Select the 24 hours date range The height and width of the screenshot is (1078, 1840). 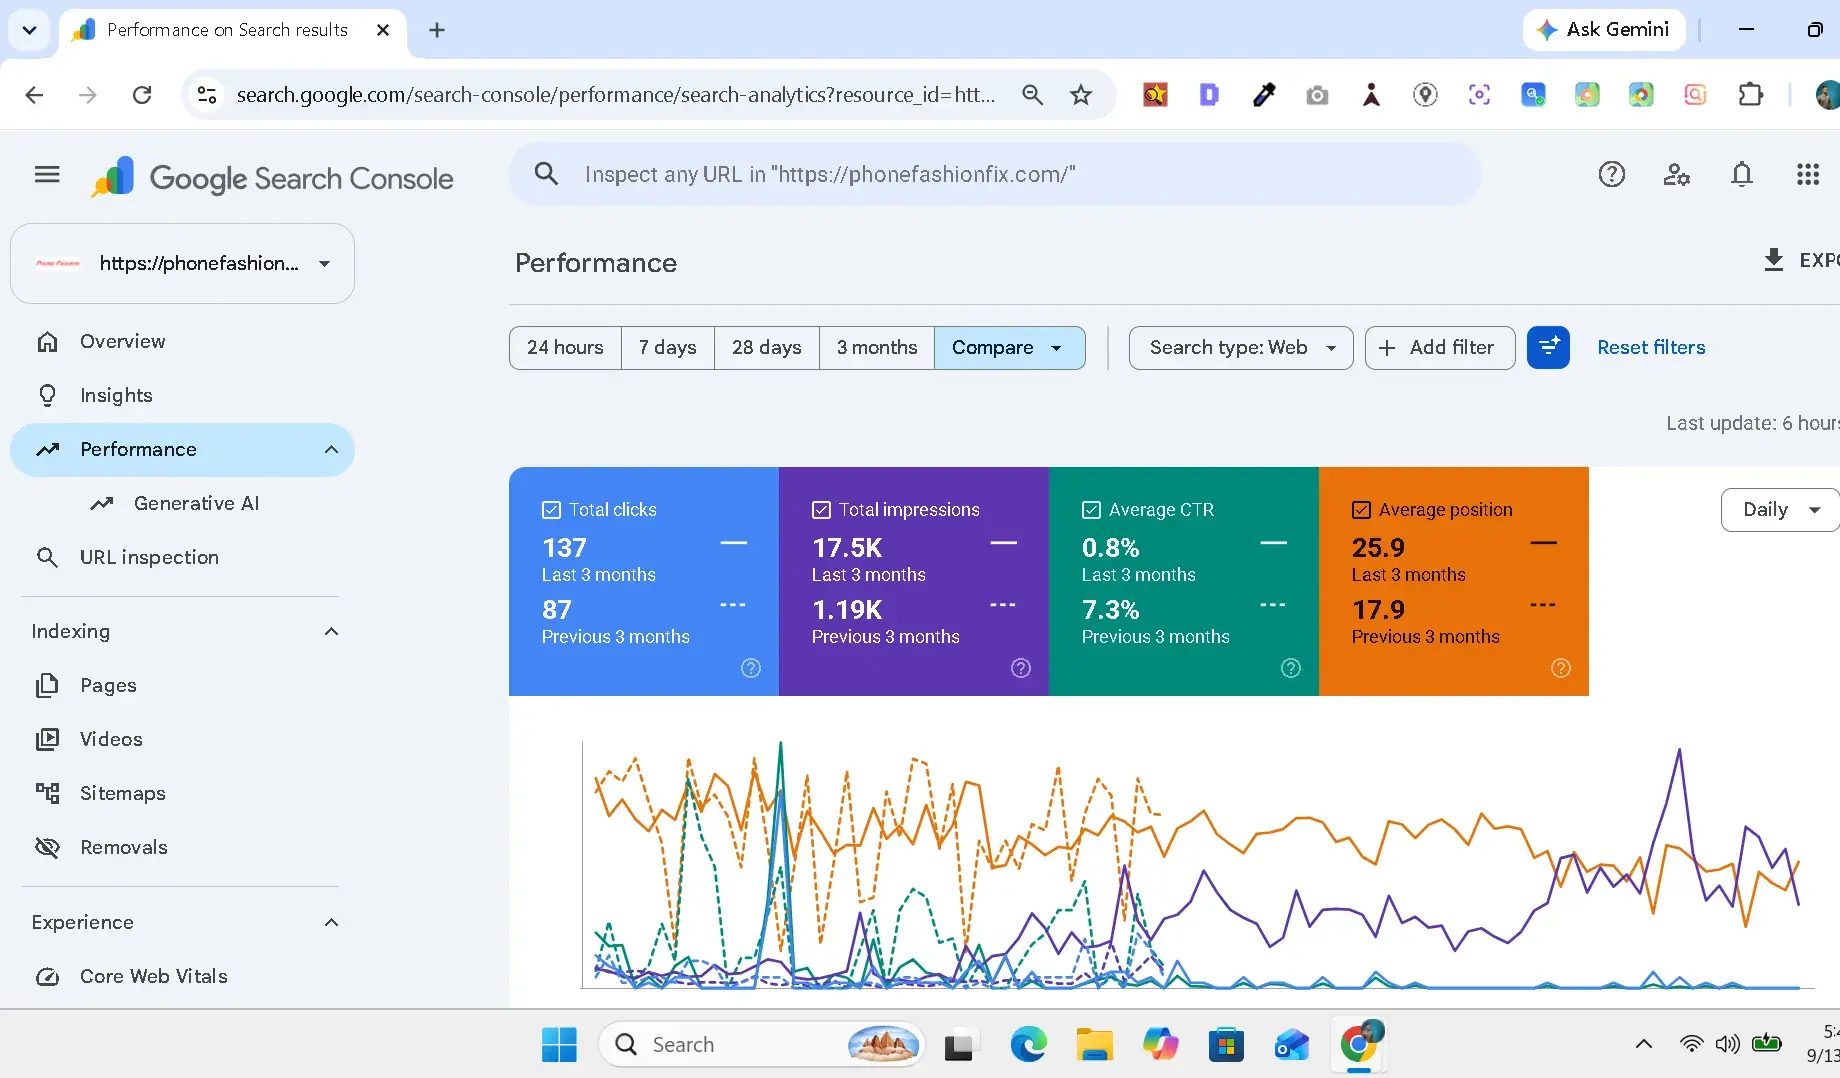565,348
